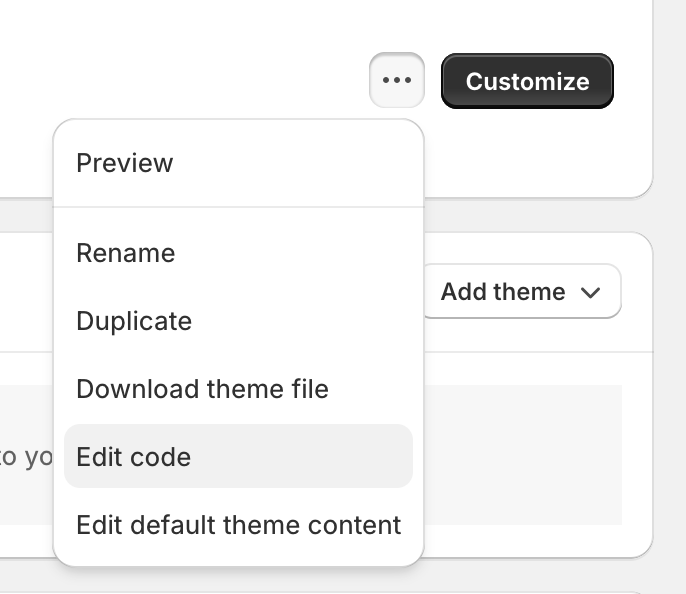Launch the theme editor with Customize
Screen dimensions: 686x594
[527, 81]
